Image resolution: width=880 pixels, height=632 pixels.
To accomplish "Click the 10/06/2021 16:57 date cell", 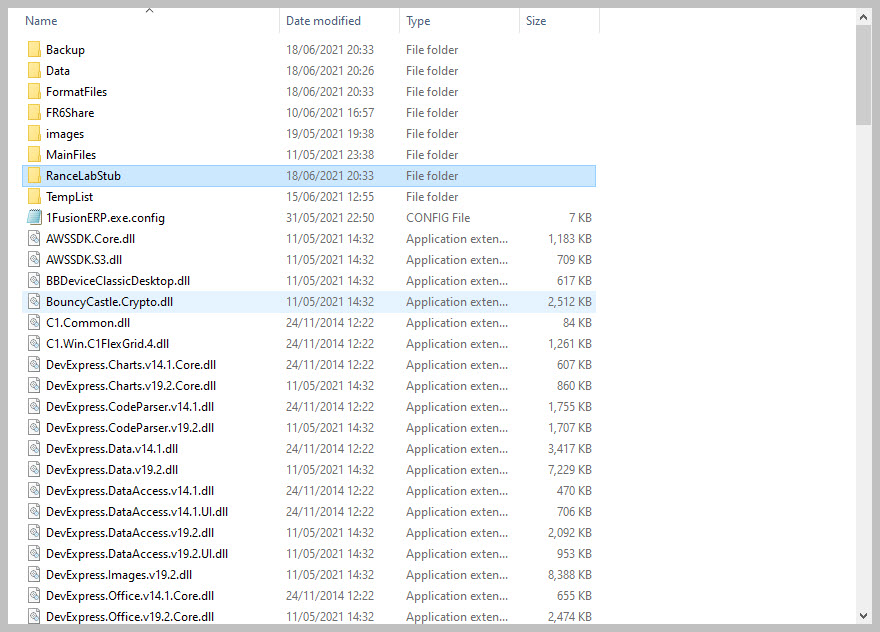I will pos(330,113).
